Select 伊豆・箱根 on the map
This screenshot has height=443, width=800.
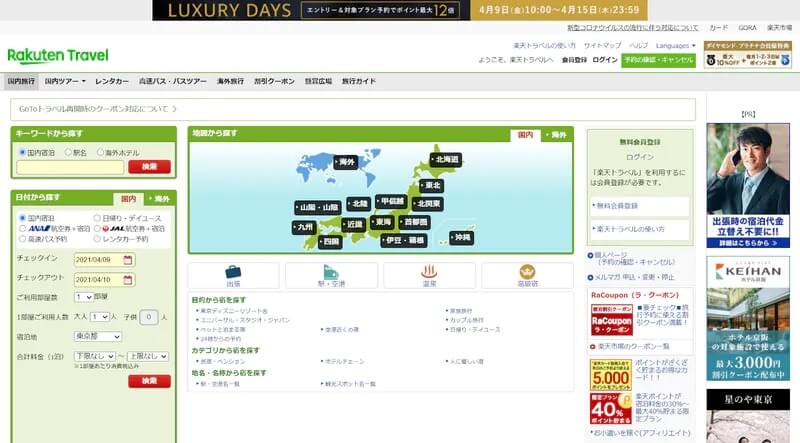pos(404,240)
